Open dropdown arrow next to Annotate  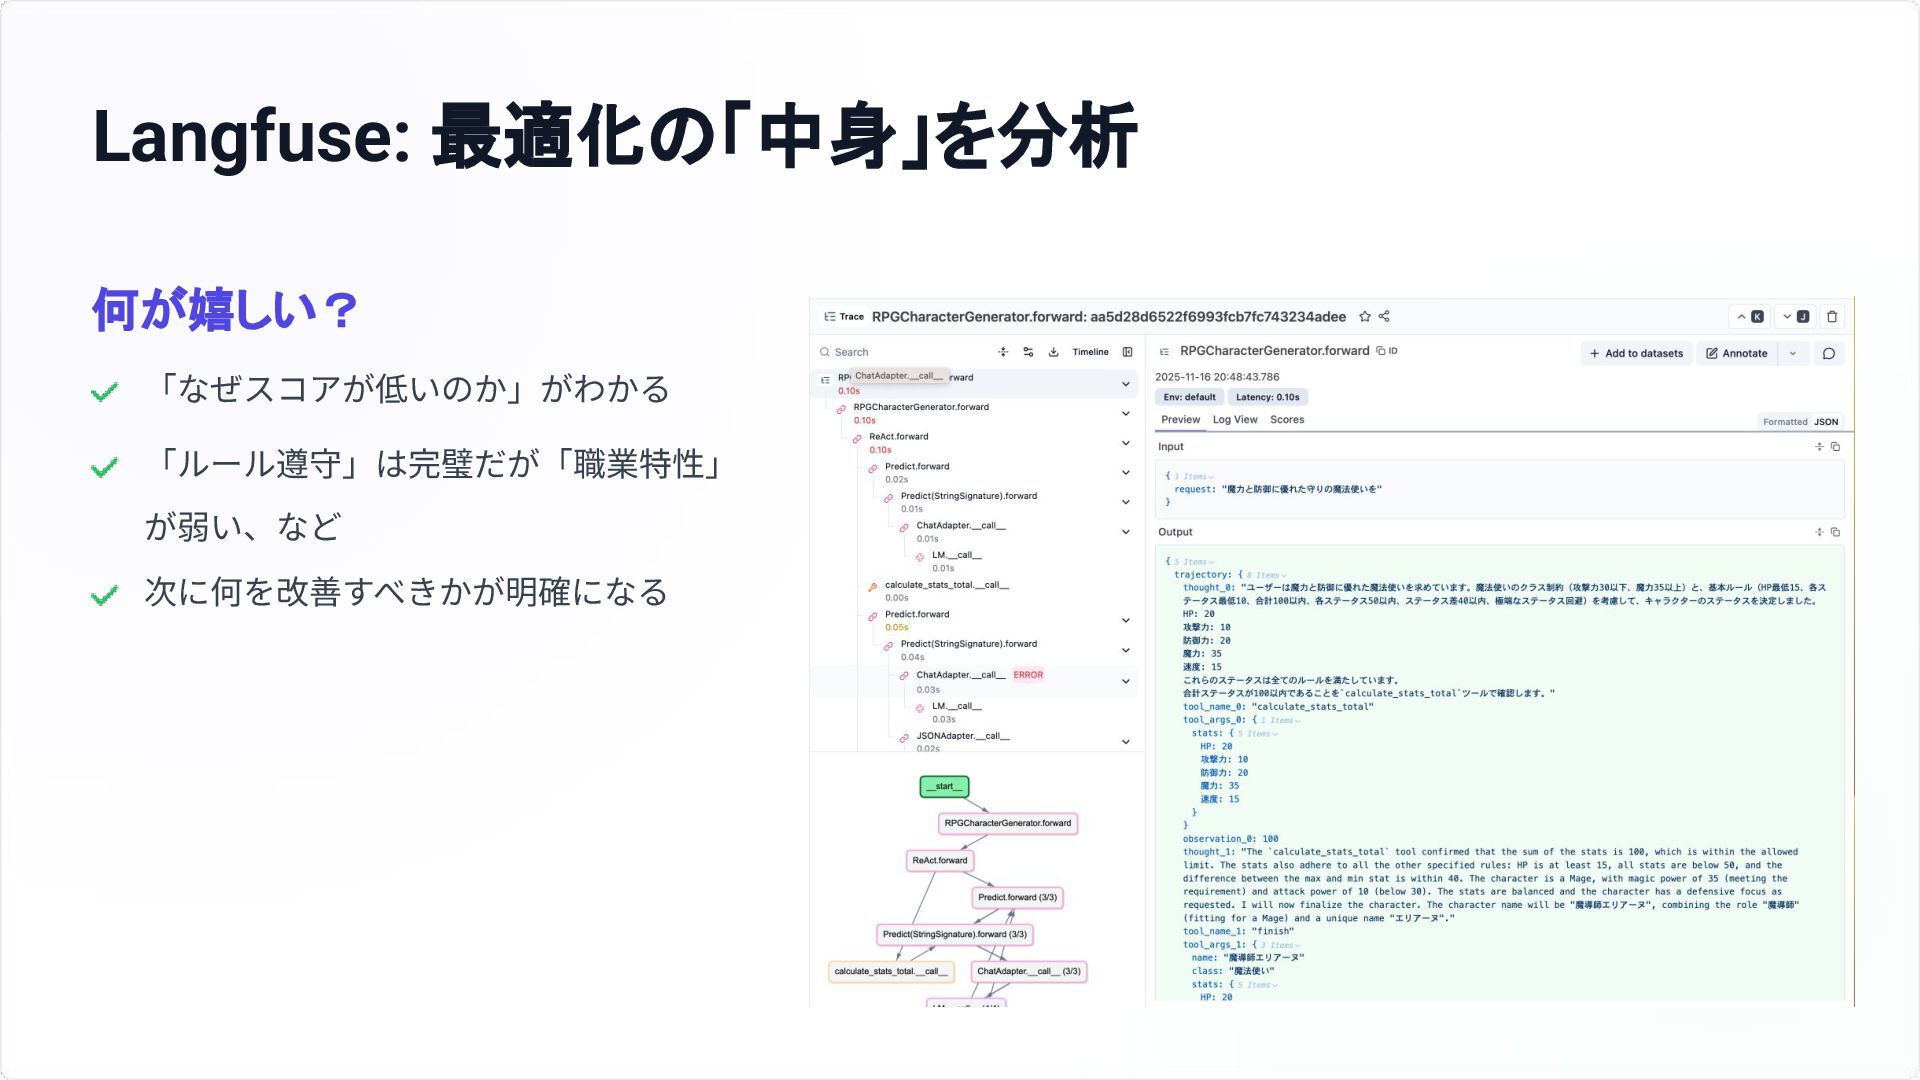click(1793, 353)
